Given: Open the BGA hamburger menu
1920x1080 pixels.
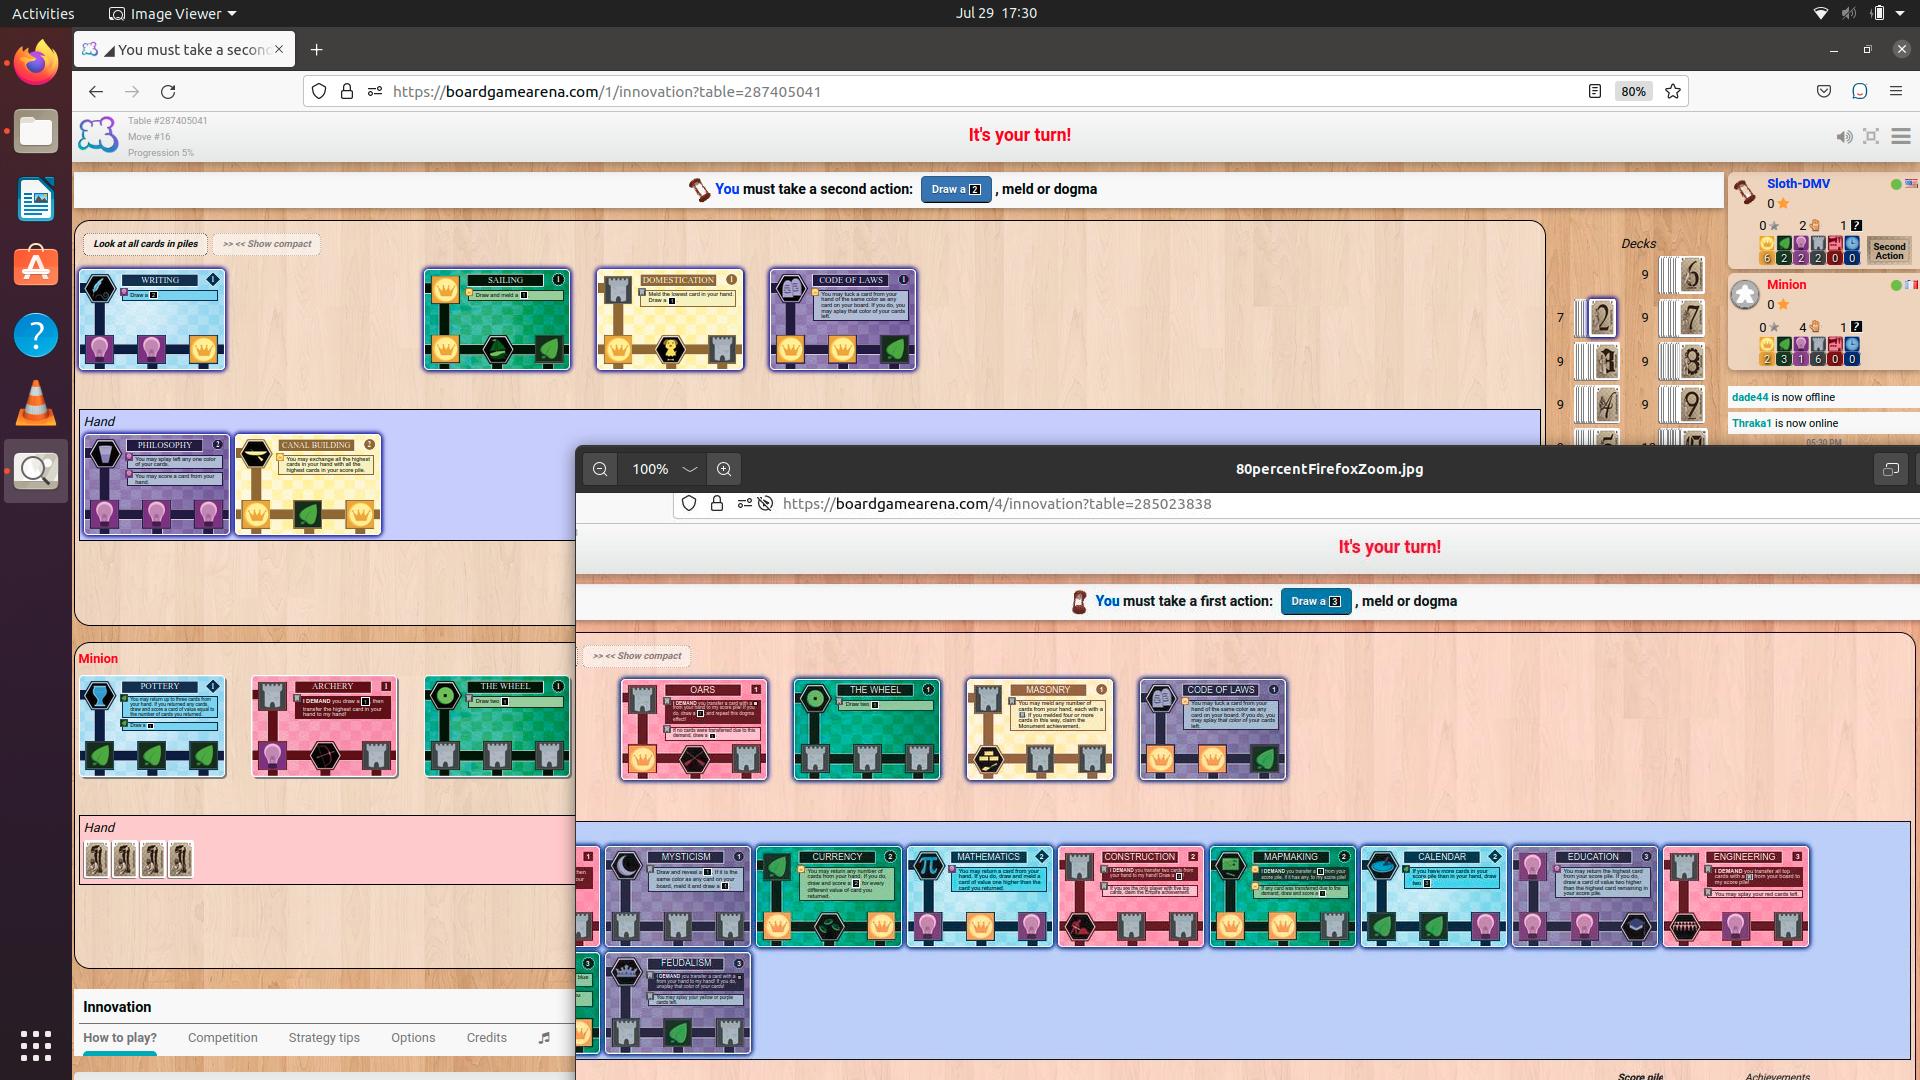Looking at the screenshot, I should [x=1901, y=137].
